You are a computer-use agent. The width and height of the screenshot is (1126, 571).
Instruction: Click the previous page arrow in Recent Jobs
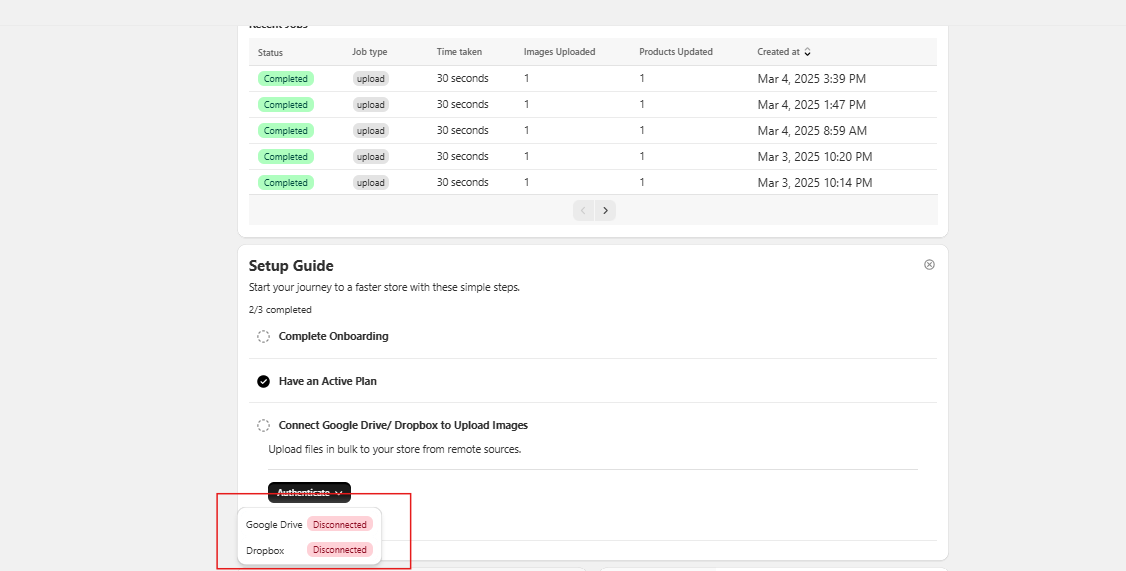pyautogui.click(x=583, y=210)
